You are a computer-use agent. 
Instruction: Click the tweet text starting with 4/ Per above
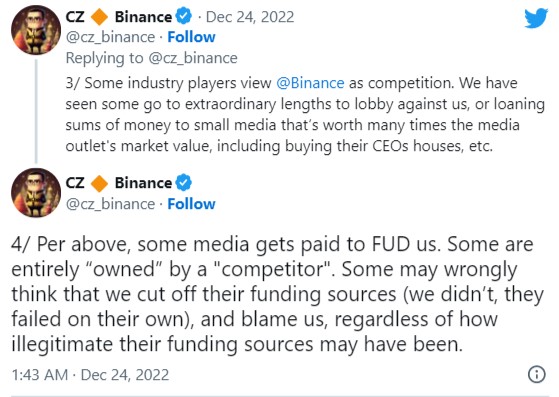[x=277, y=294]
